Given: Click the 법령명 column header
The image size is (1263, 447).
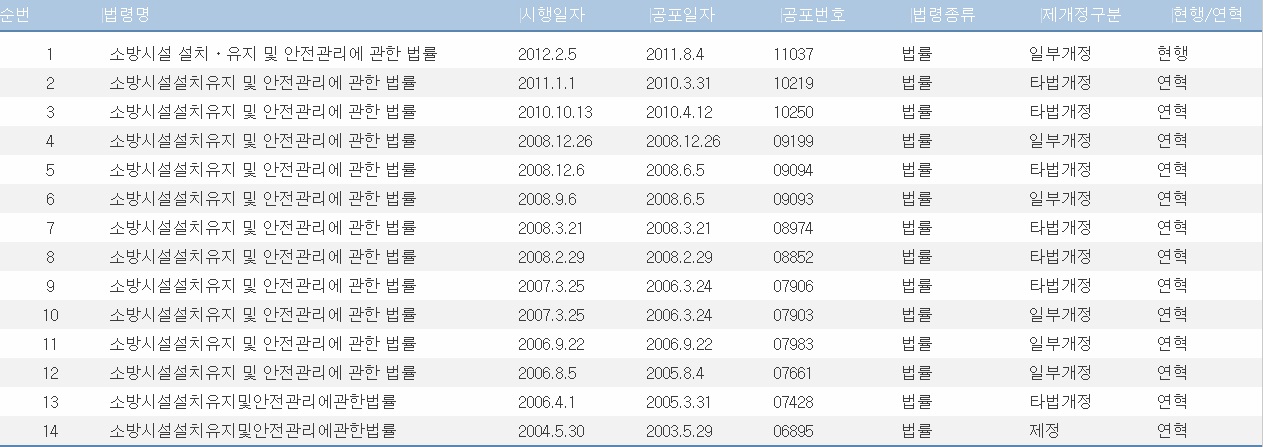Looking at the screenshot, I should (x=128, y=15).
